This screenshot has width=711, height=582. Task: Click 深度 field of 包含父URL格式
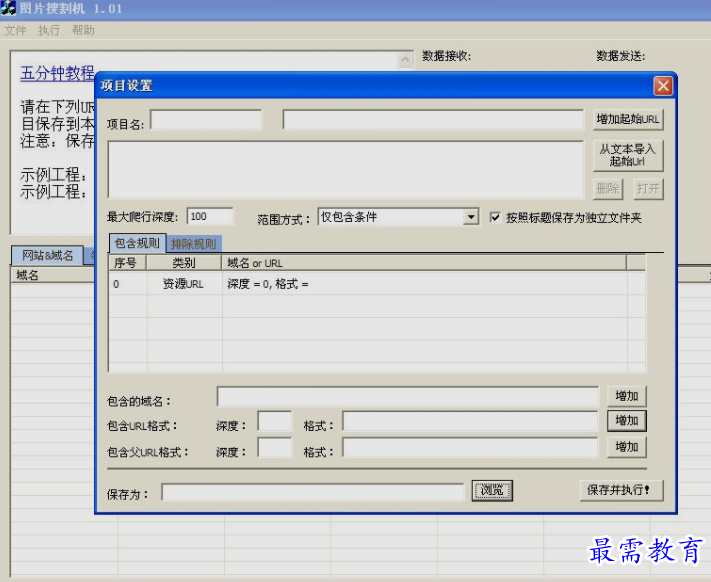275,447
